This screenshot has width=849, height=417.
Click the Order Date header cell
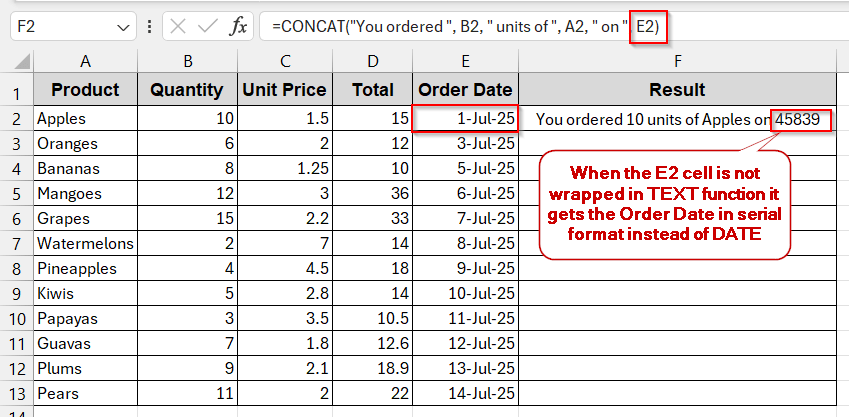(x=465, y=90)
